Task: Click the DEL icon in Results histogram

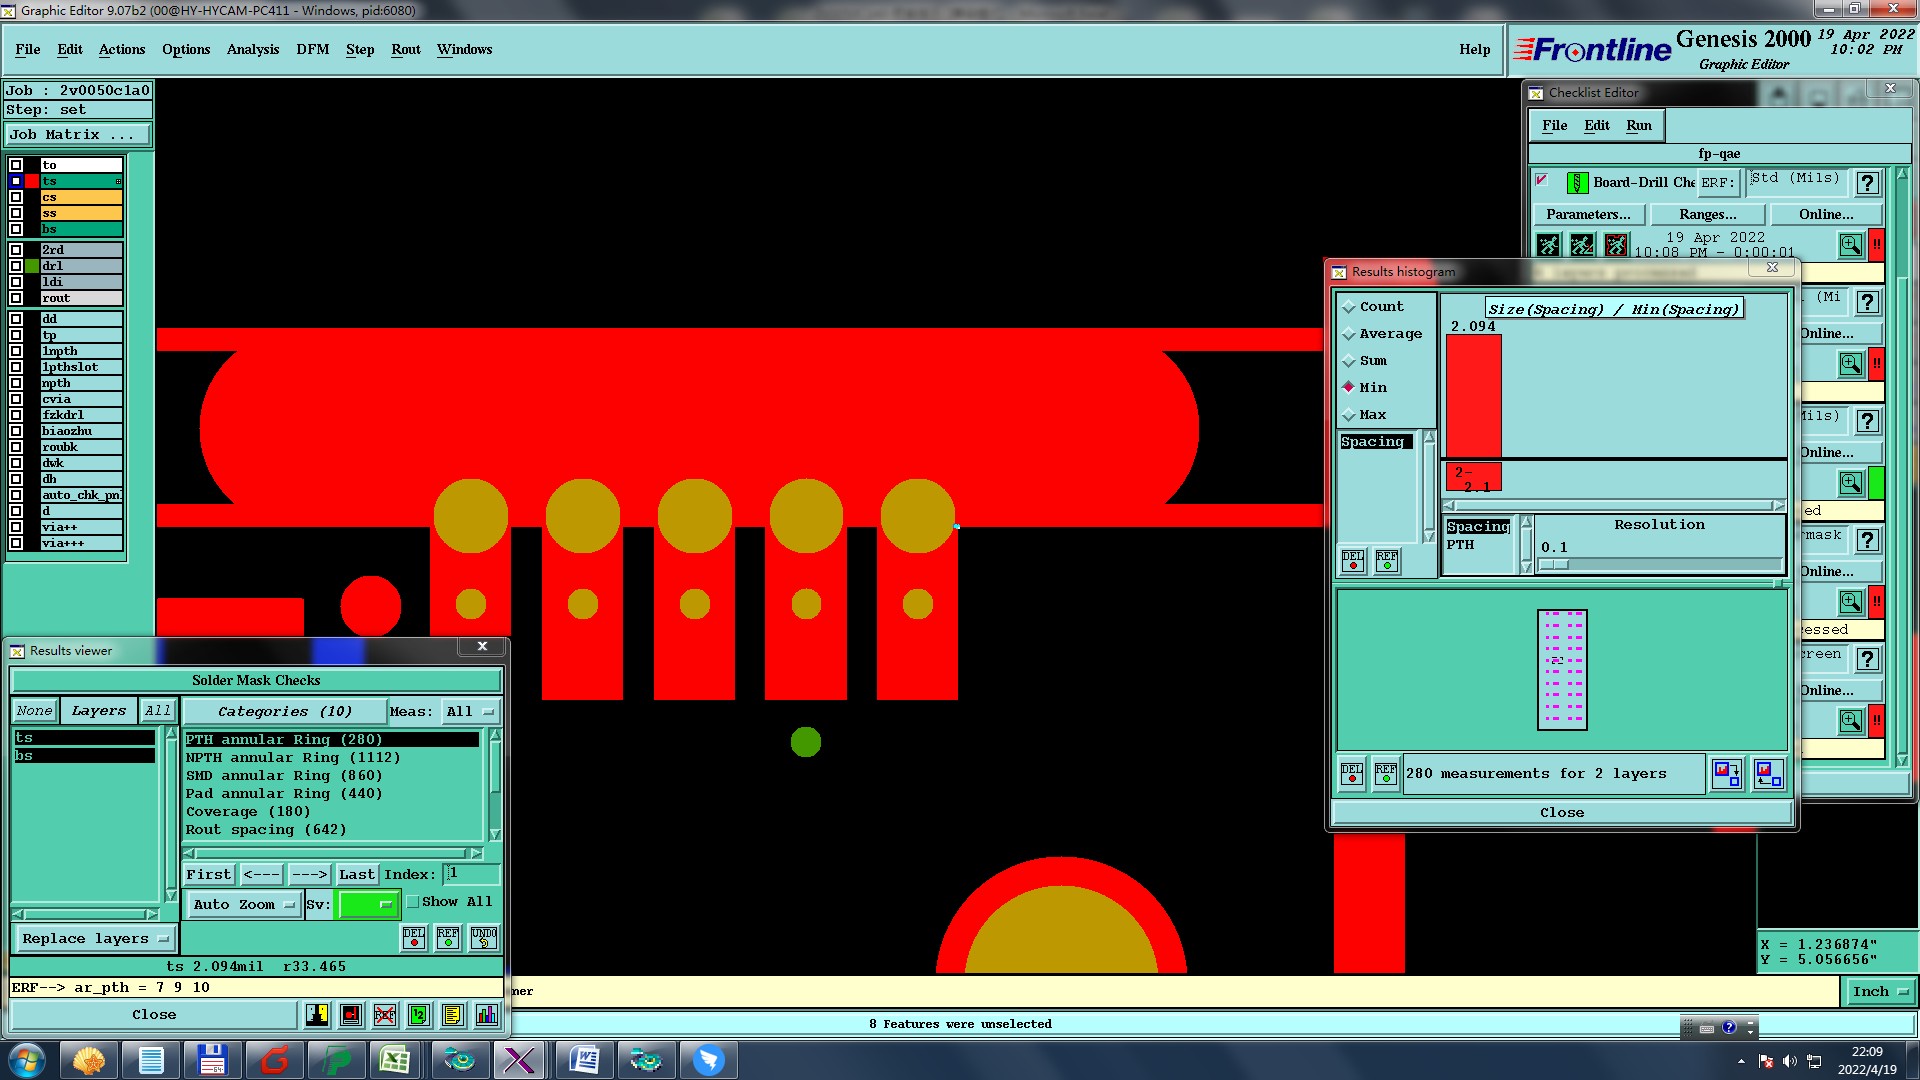Action: tap(1353, 561)
